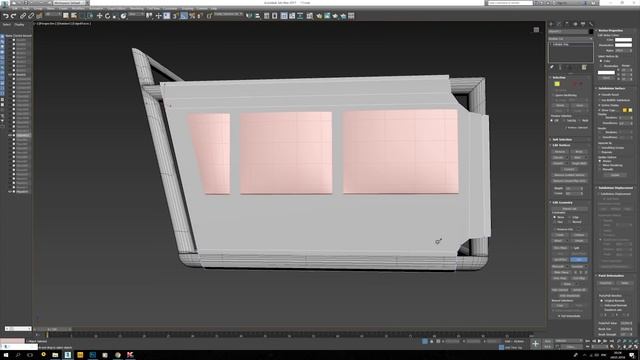The image size is (640, 360).
Task: Open the Align tool
Action: [258, 16]
